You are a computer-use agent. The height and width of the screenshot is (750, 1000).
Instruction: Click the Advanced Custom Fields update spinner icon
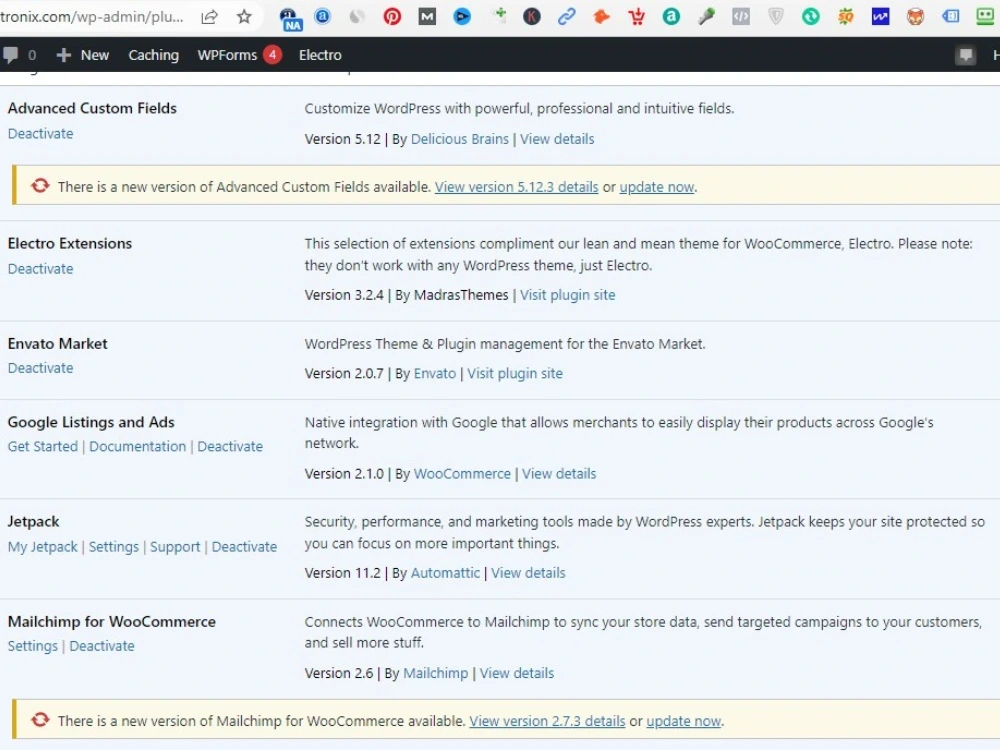tap(40, 186)
